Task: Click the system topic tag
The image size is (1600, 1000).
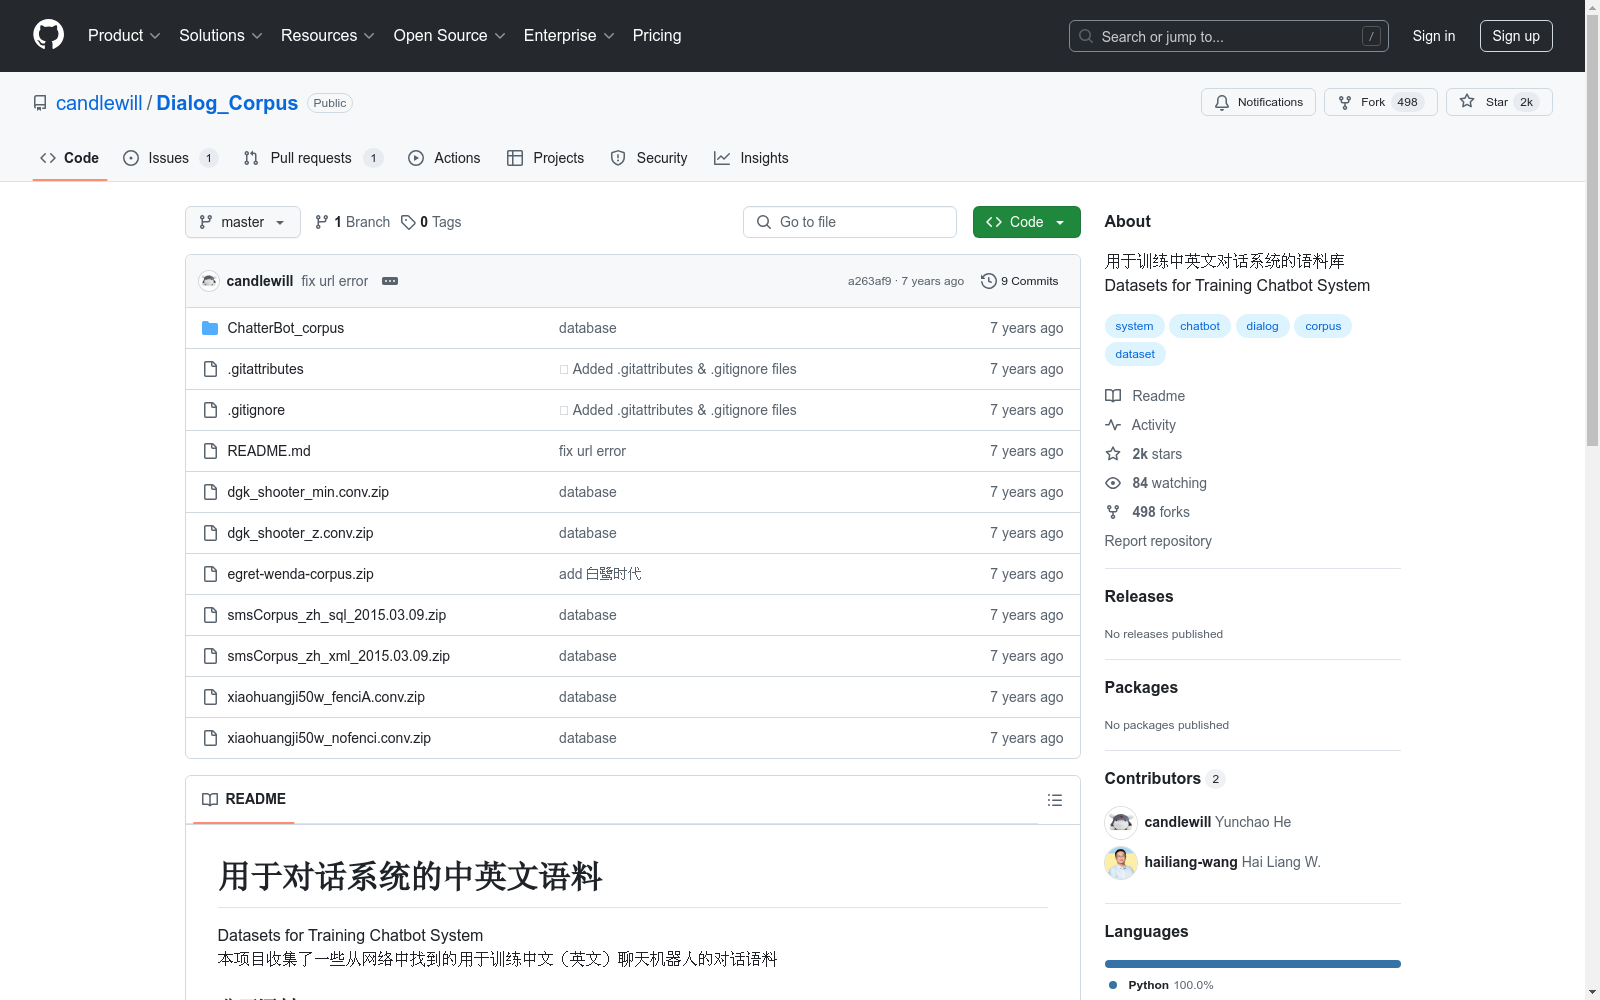Action: (x=1134, y=326)
